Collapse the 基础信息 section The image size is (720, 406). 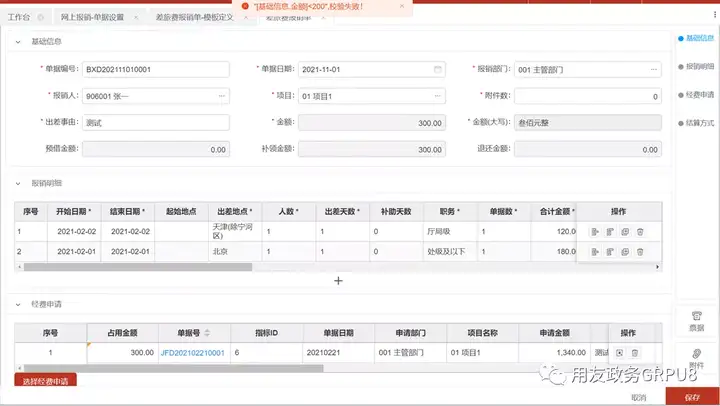[x=18, y=42]
